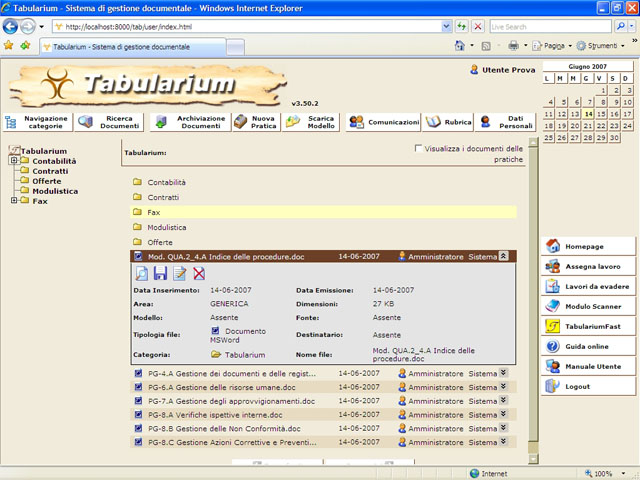Screen dimensions: 640x480
Task: Open Dati Personali
Action: [x=506, y=122]
